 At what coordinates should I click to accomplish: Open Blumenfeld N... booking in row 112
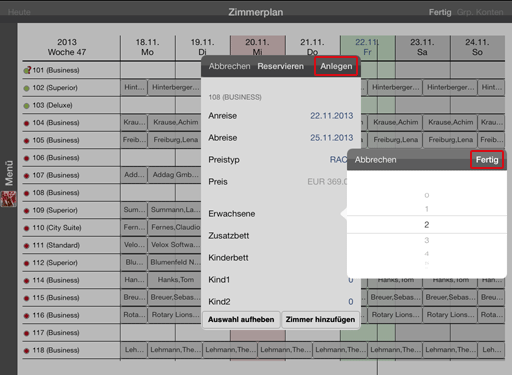point(175,262)
